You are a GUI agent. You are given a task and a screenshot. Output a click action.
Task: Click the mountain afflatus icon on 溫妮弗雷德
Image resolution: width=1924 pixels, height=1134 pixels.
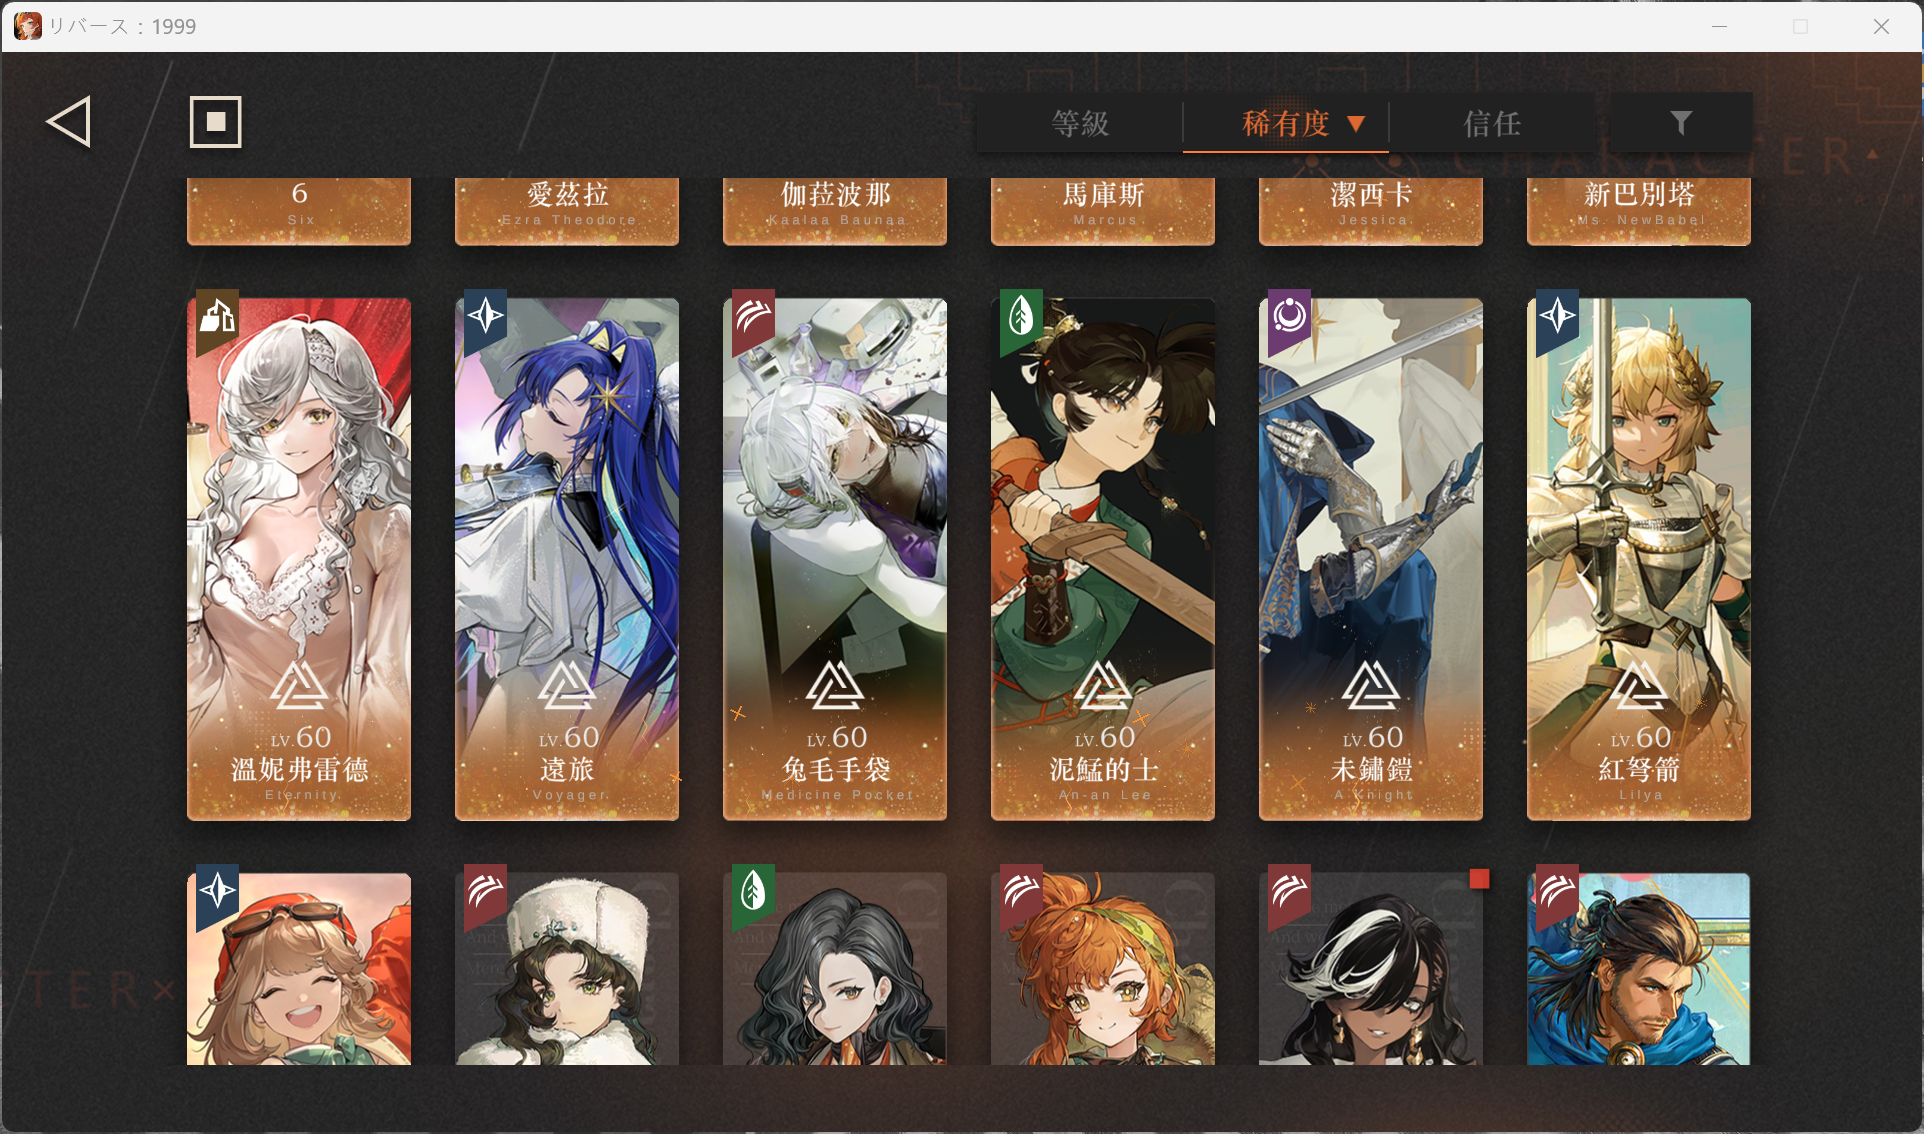click(x=217, y=319)
